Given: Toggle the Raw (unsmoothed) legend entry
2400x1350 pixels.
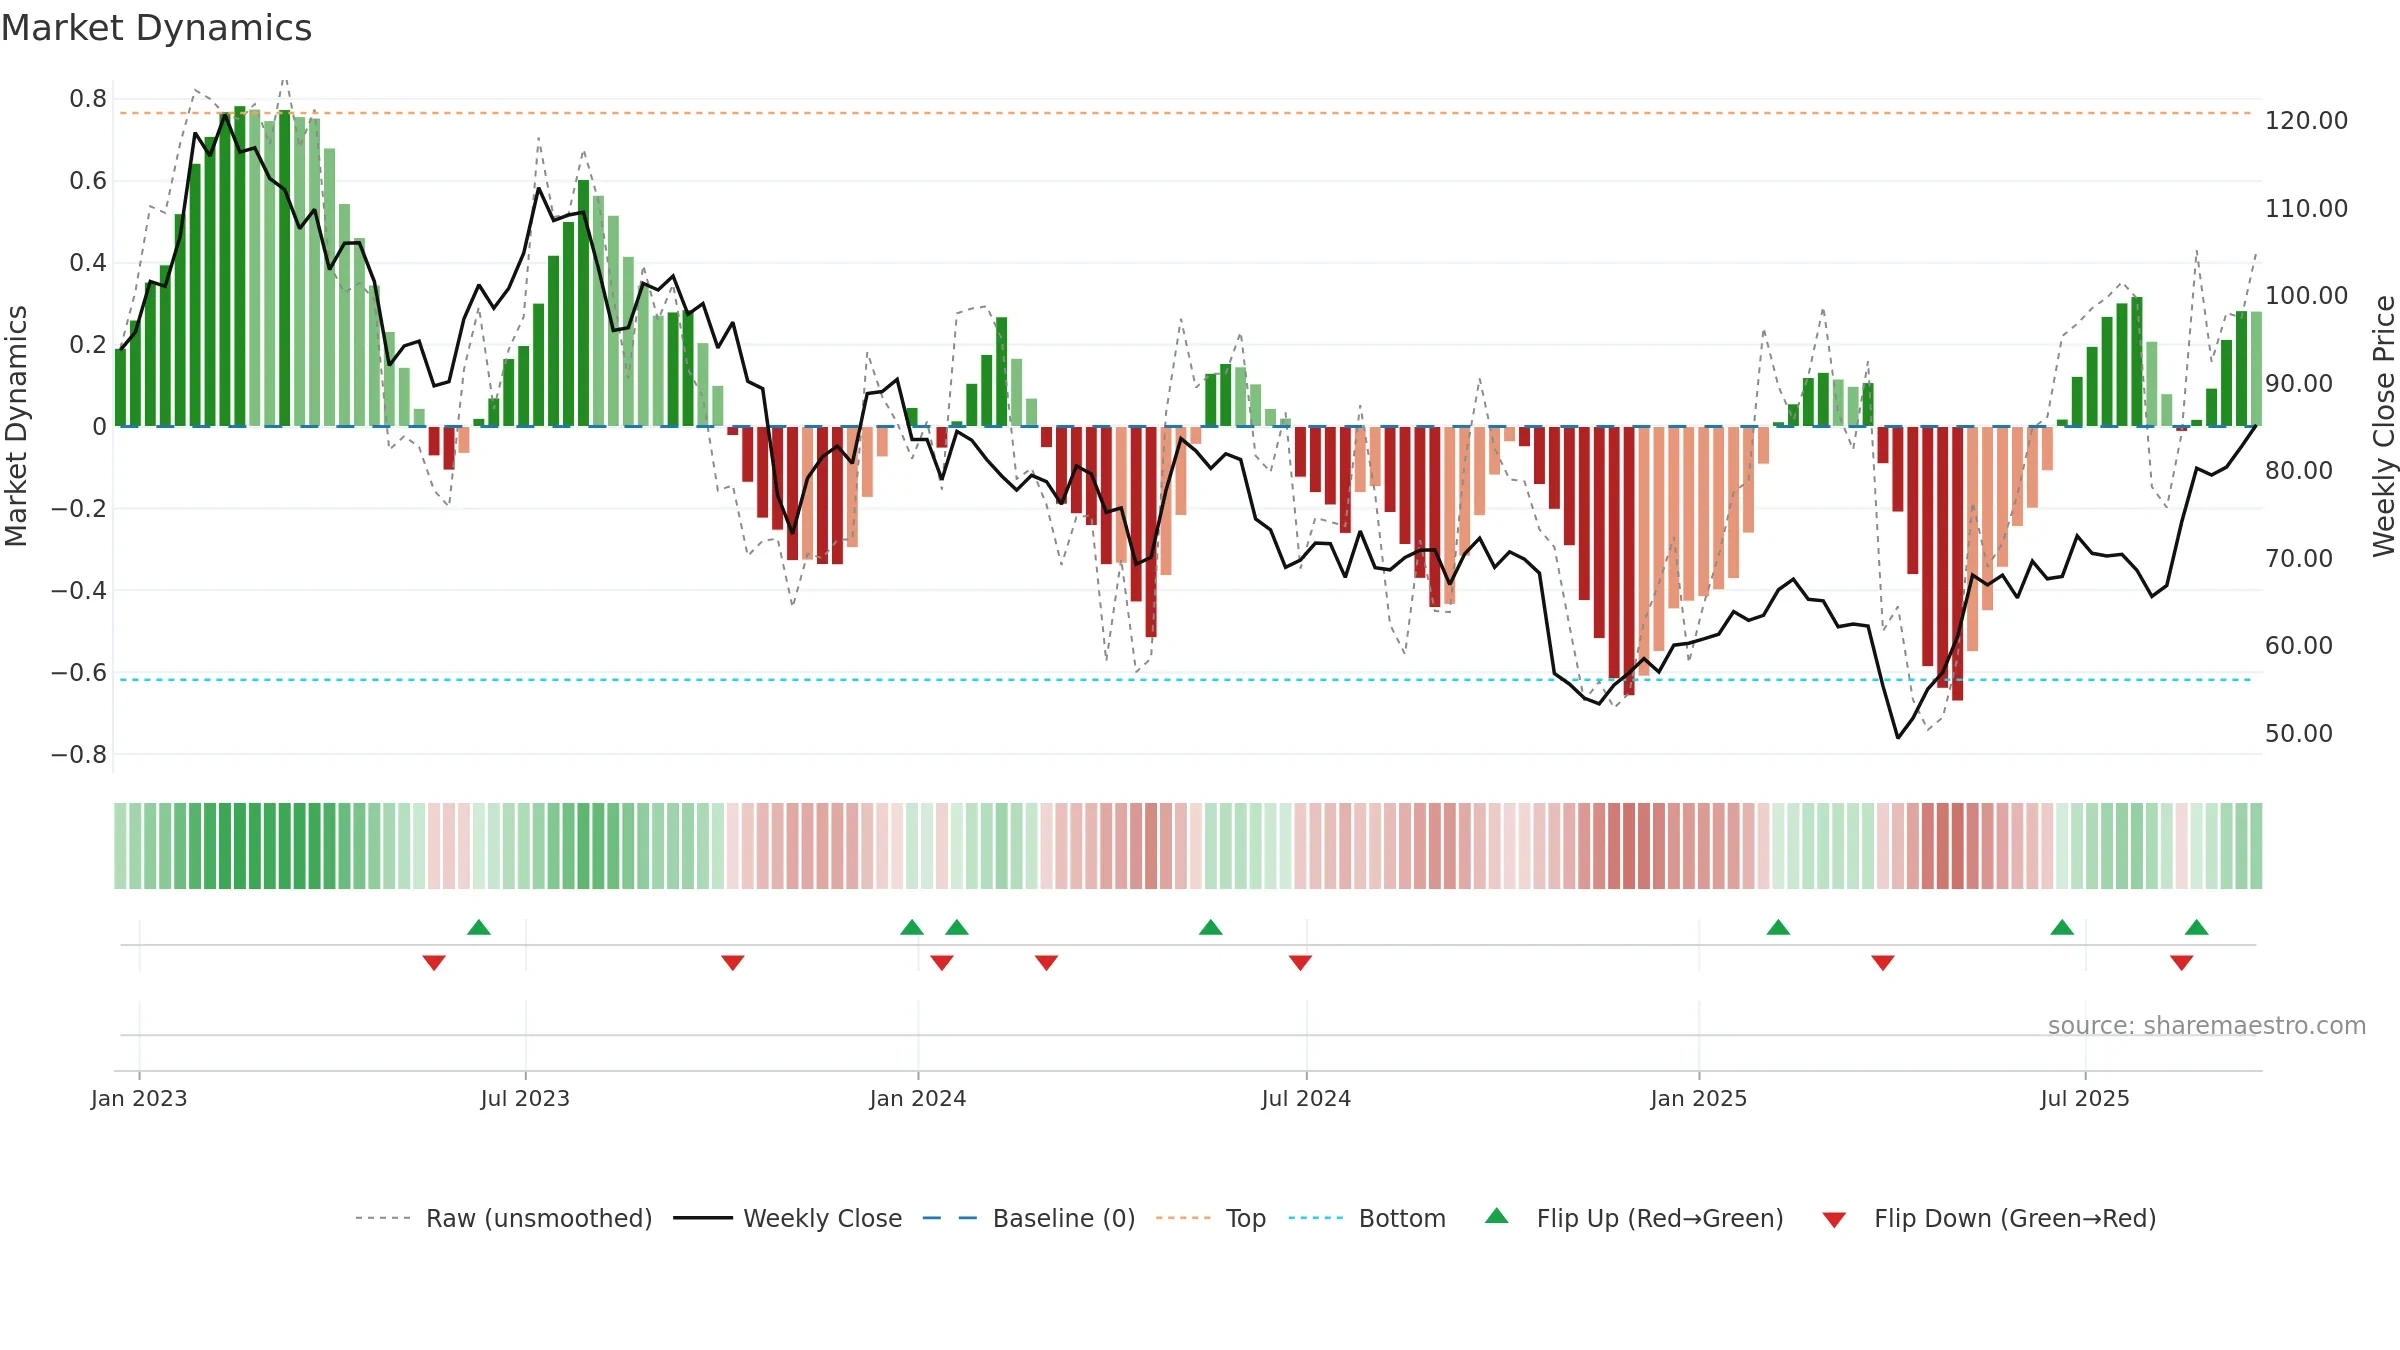Looking at the screenshot, I should click(x=503, y=1218).
